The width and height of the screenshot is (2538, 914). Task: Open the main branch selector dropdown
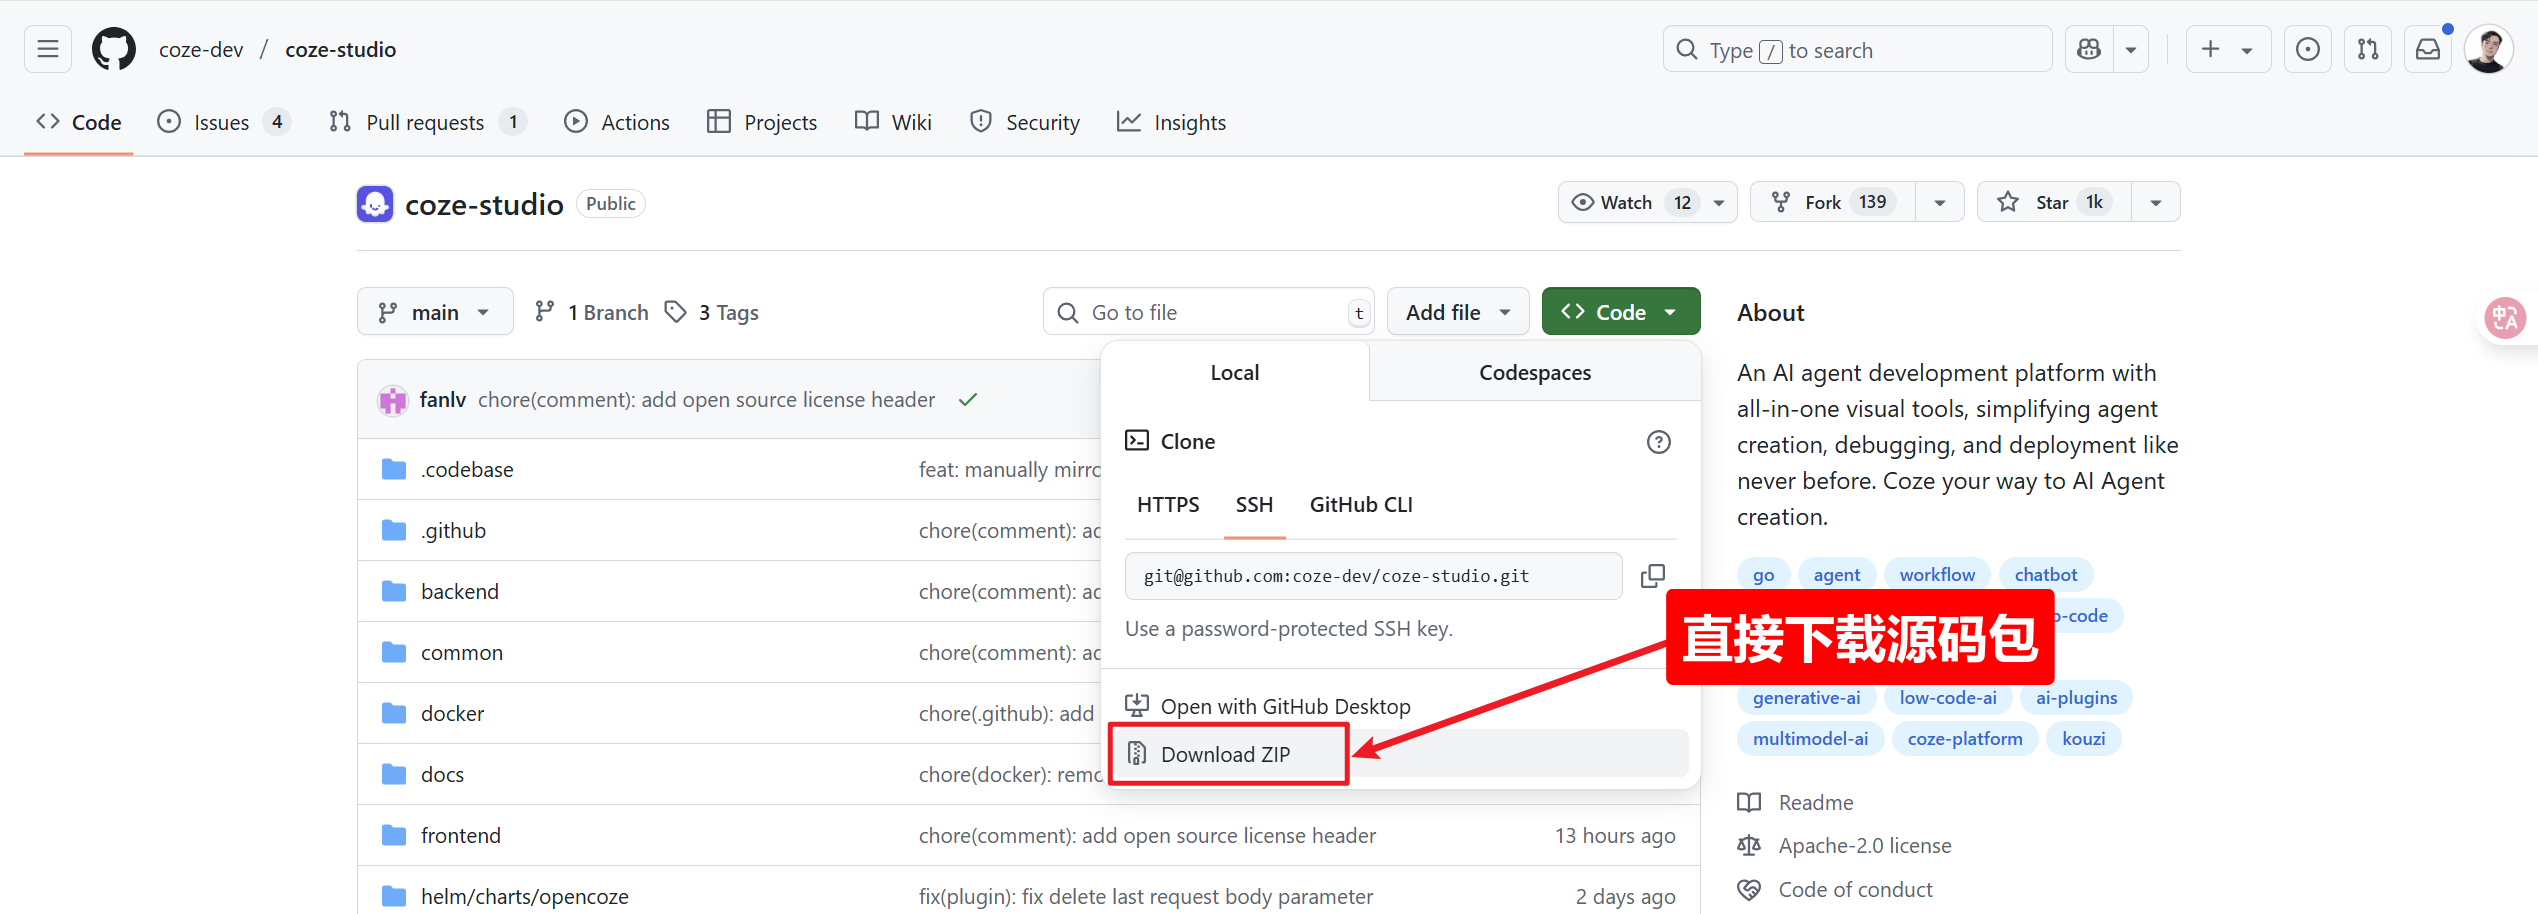coord(435,312)
